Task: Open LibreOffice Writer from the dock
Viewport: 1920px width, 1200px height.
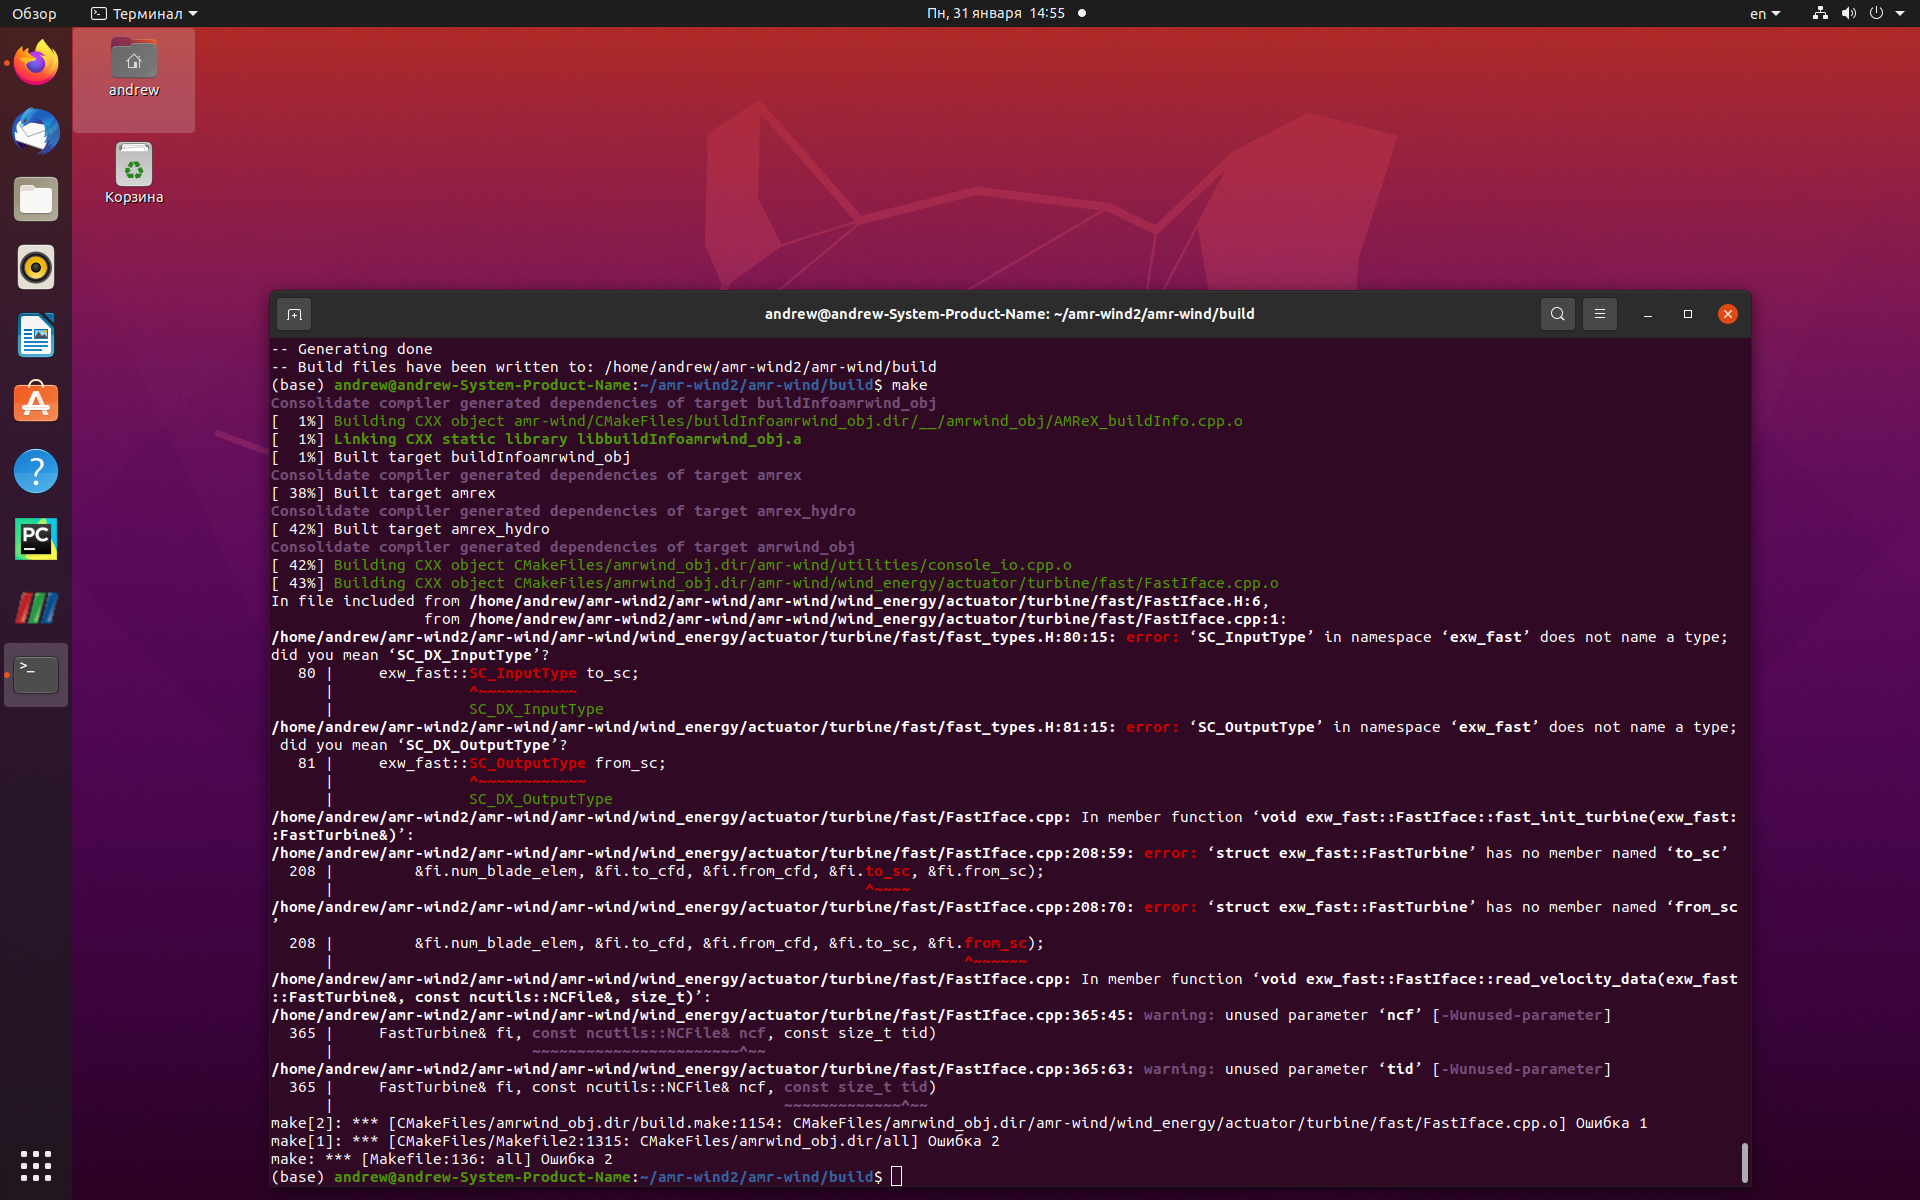Action: 35,335
